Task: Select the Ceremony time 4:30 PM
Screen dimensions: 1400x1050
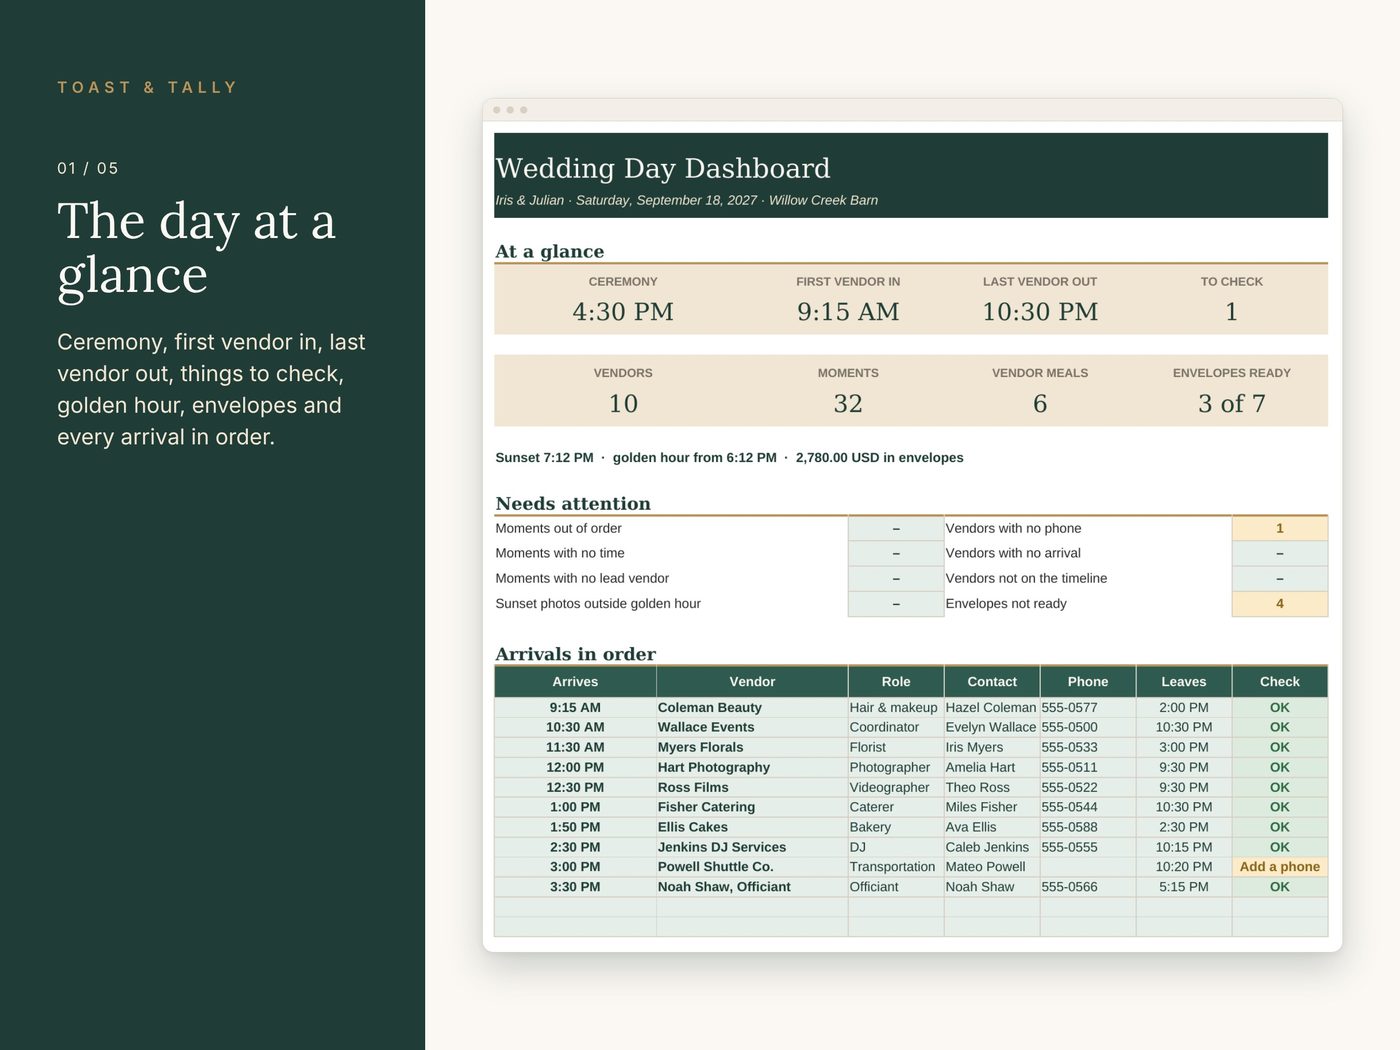Action: 623,312
